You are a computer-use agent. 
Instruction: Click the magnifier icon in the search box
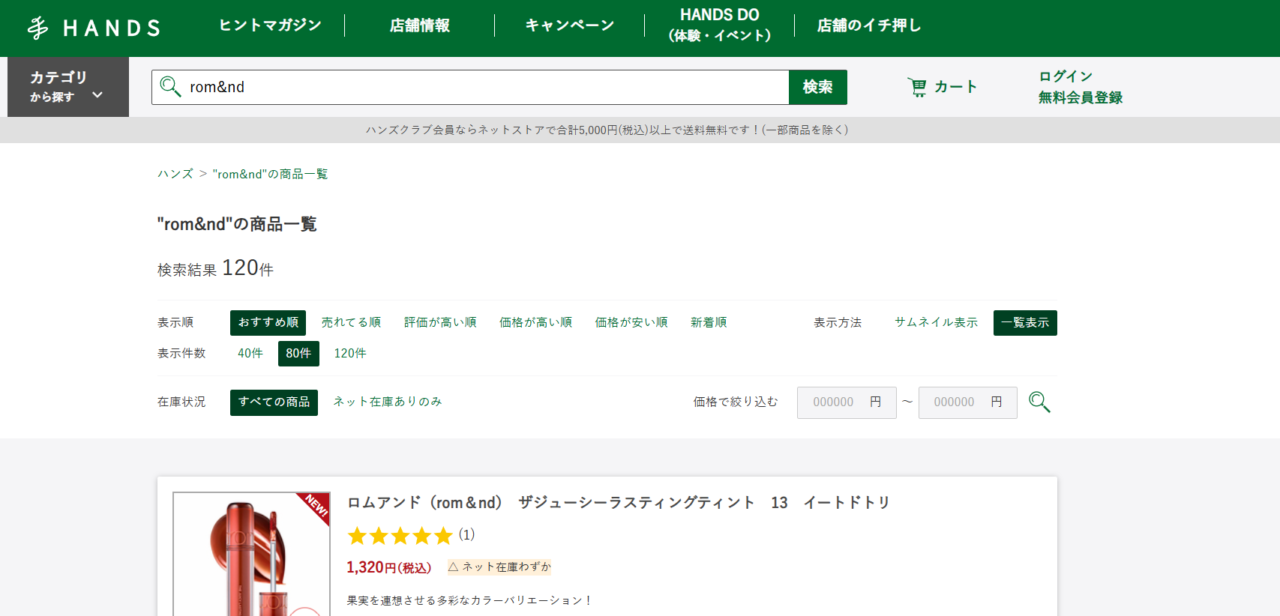tap(171, 87)
